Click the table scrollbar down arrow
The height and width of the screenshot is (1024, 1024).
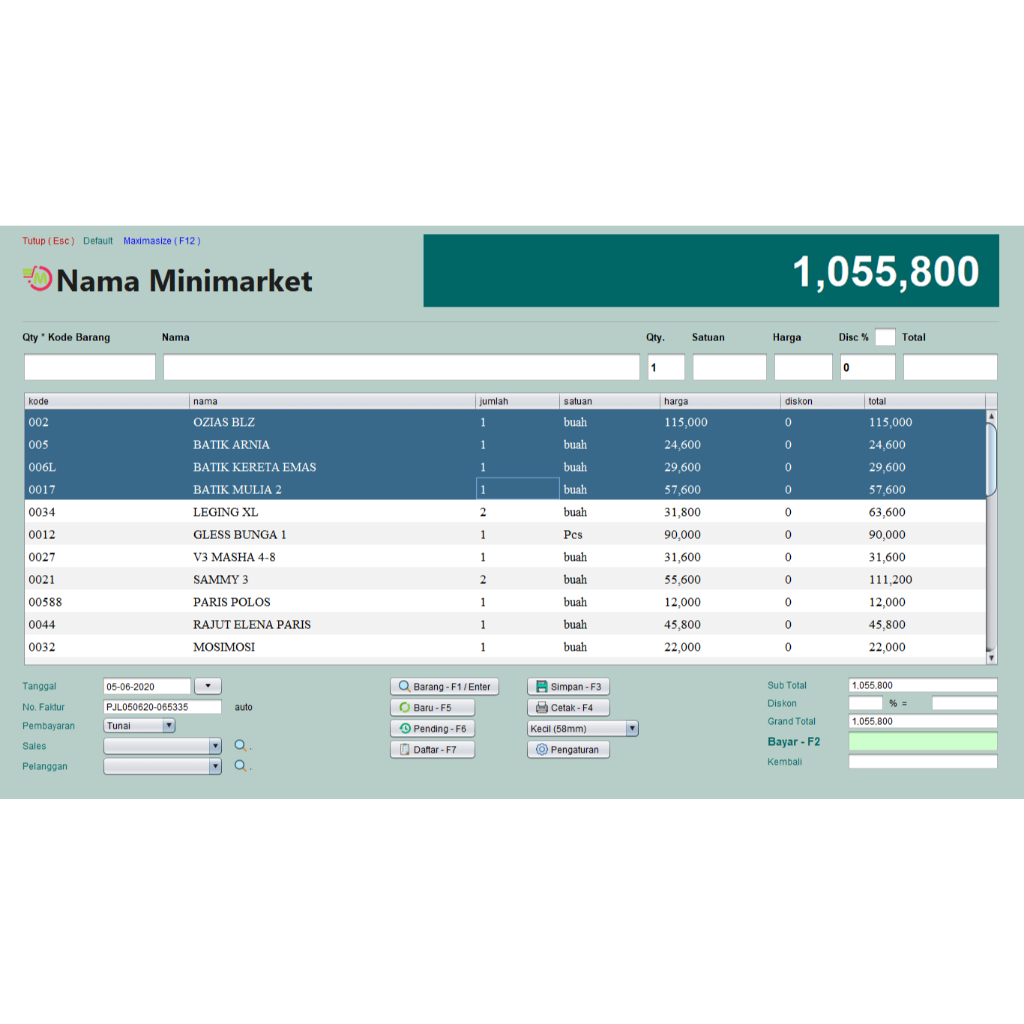point(991,657)
